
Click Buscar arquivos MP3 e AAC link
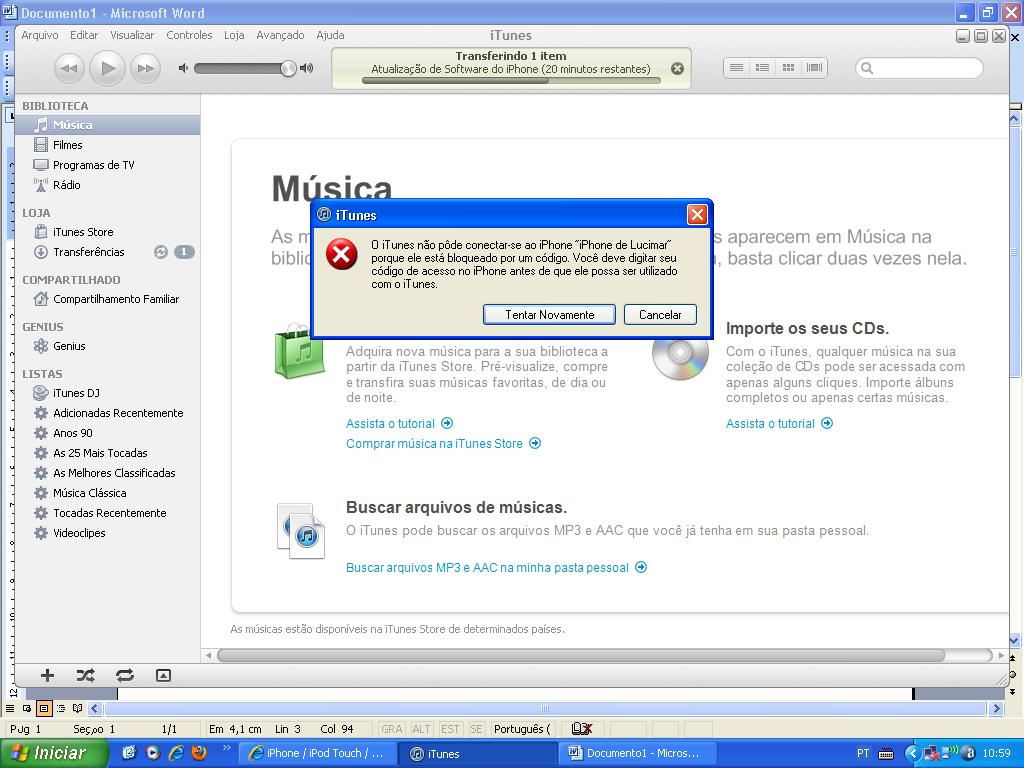coord(496,568)
